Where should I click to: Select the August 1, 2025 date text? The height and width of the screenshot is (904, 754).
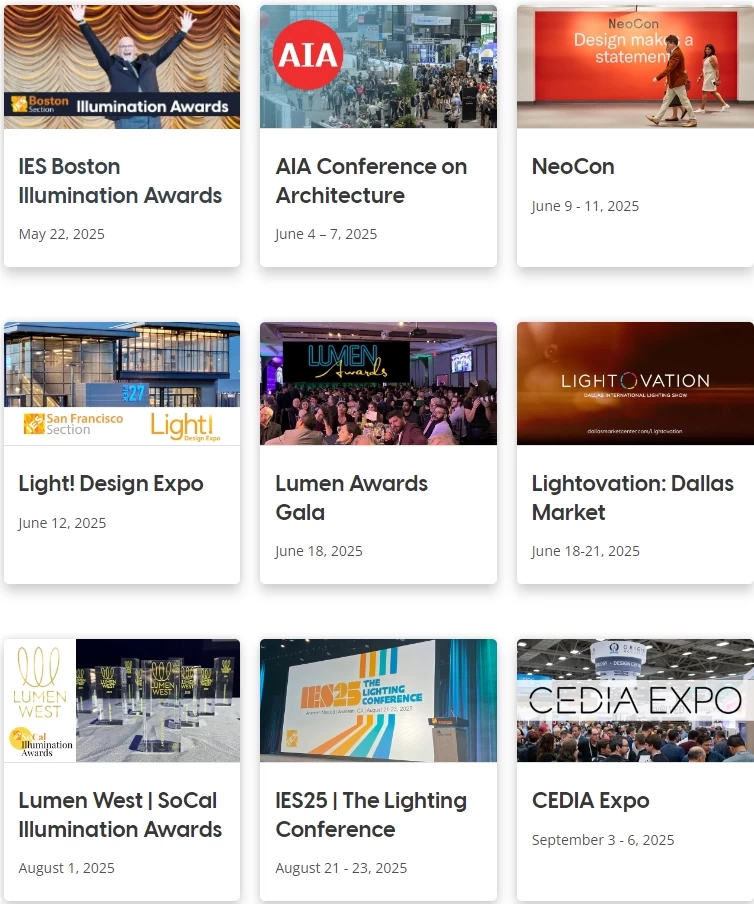coord(66,868)
